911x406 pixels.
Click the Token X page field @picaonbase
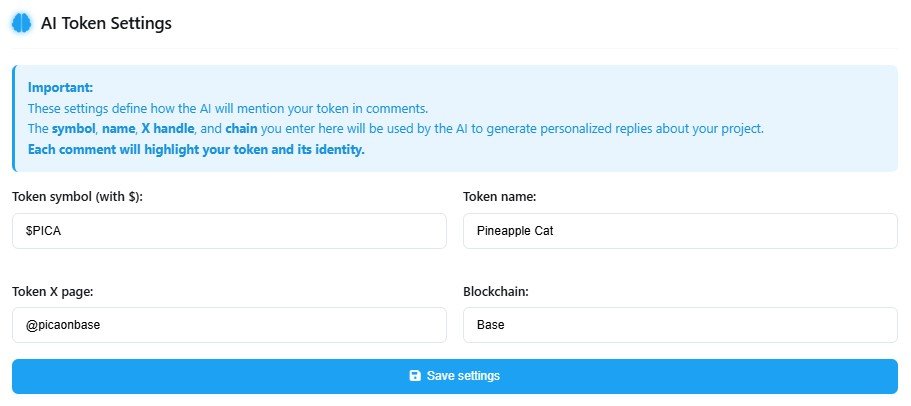[x=229, y=325]
